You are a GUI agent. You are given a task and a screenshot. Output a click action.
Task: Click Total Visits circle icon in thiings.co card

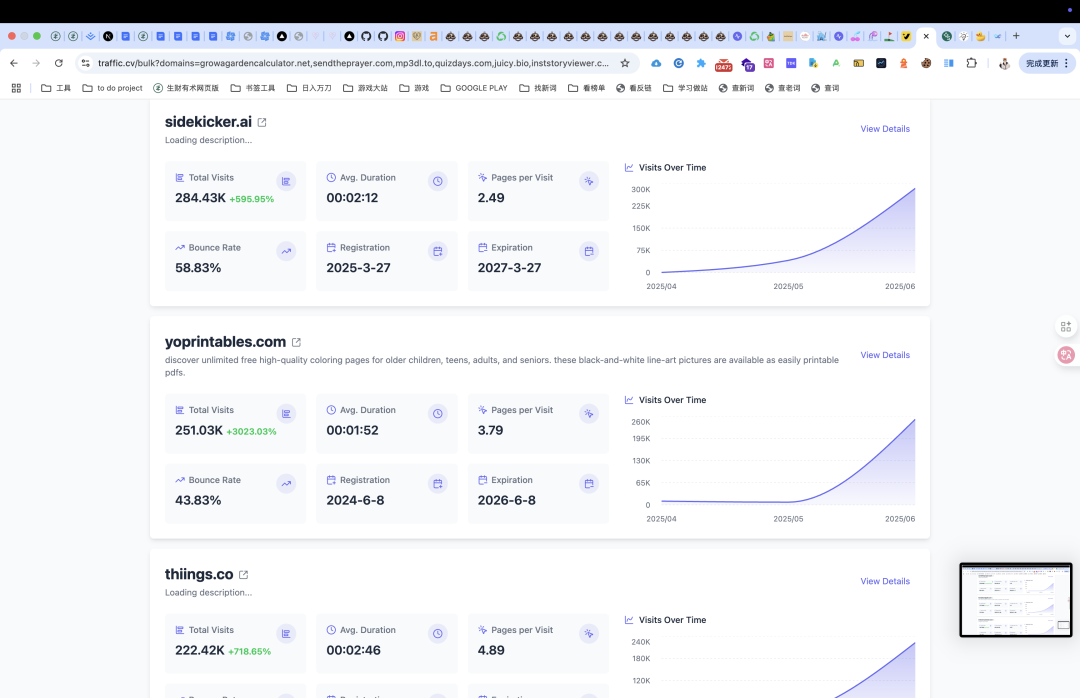tap(286, 633)
